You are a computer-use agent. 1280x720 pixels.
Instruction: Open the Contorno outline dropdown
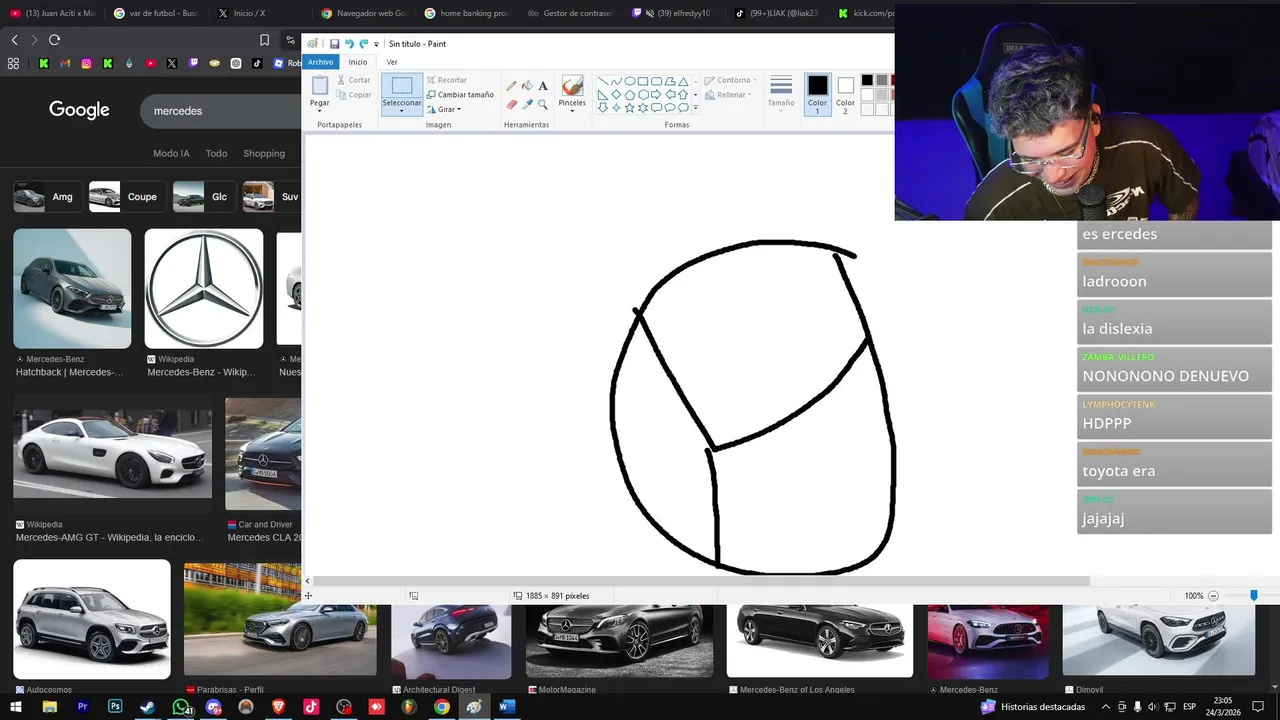730,80
